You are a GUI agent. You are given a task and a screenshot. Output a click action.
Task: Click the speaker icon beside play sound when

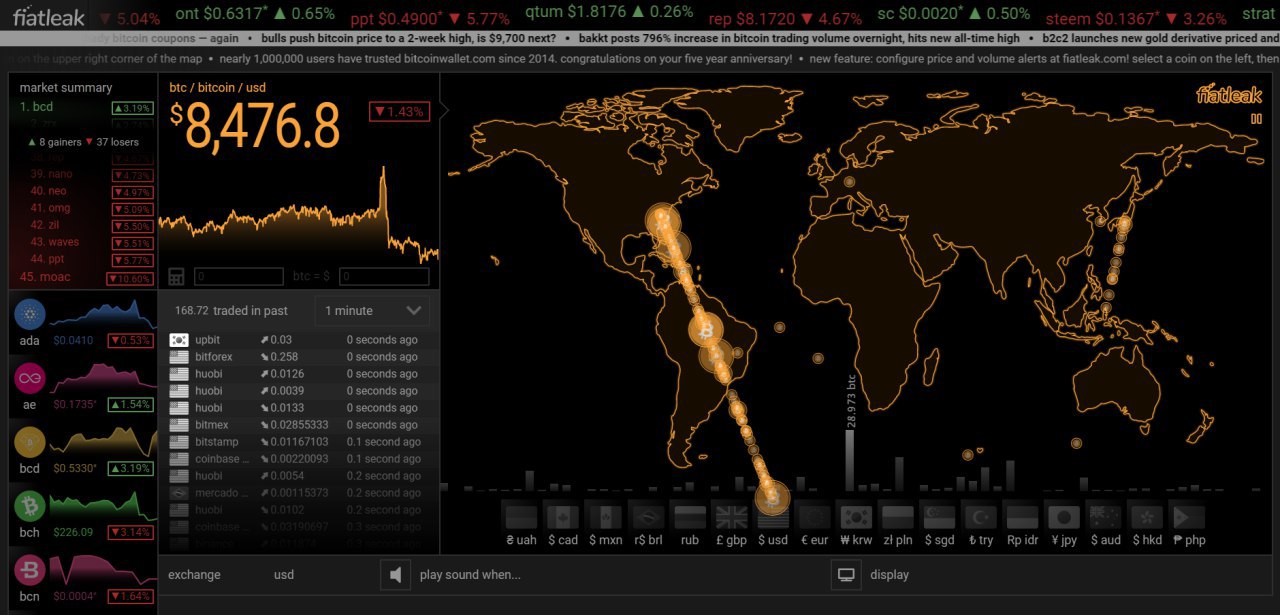397,575
